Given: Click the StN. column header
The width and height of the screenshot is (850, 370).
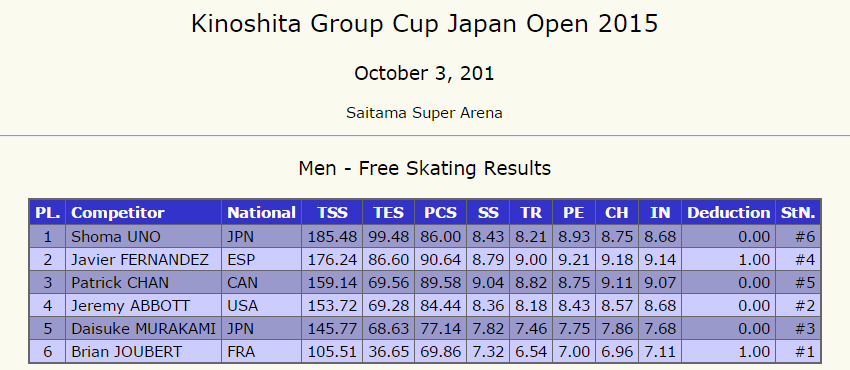Looking at the screenshot, I should click(797, 212).
